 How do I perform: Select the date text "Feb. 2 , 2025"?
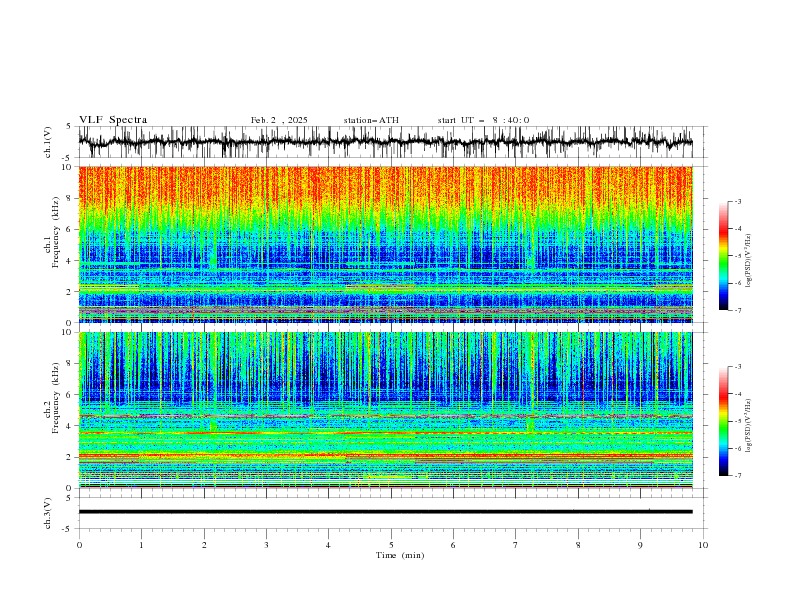[x=279, y=120]
